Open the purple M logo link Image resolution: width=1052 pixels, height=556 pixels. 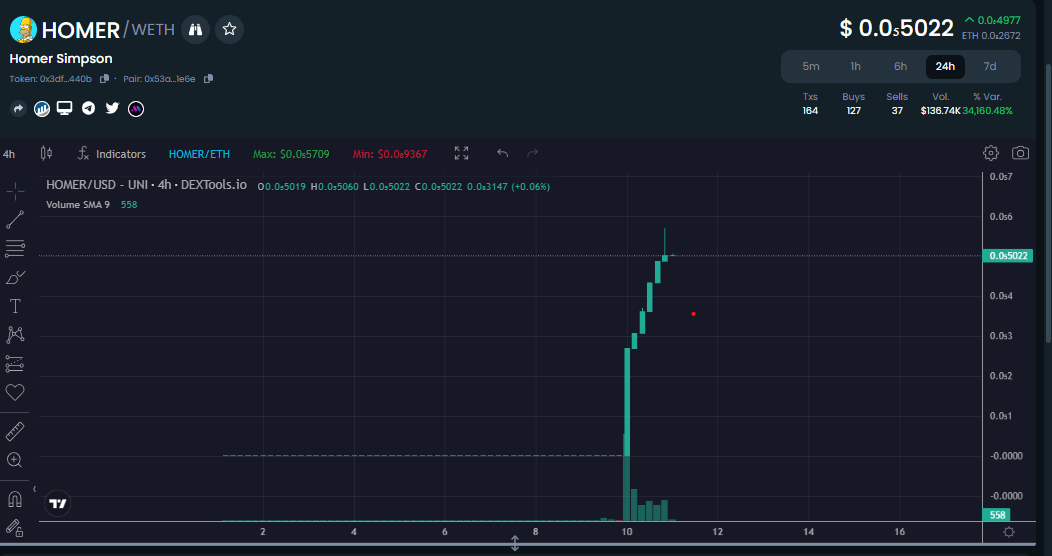pos(136,109)
